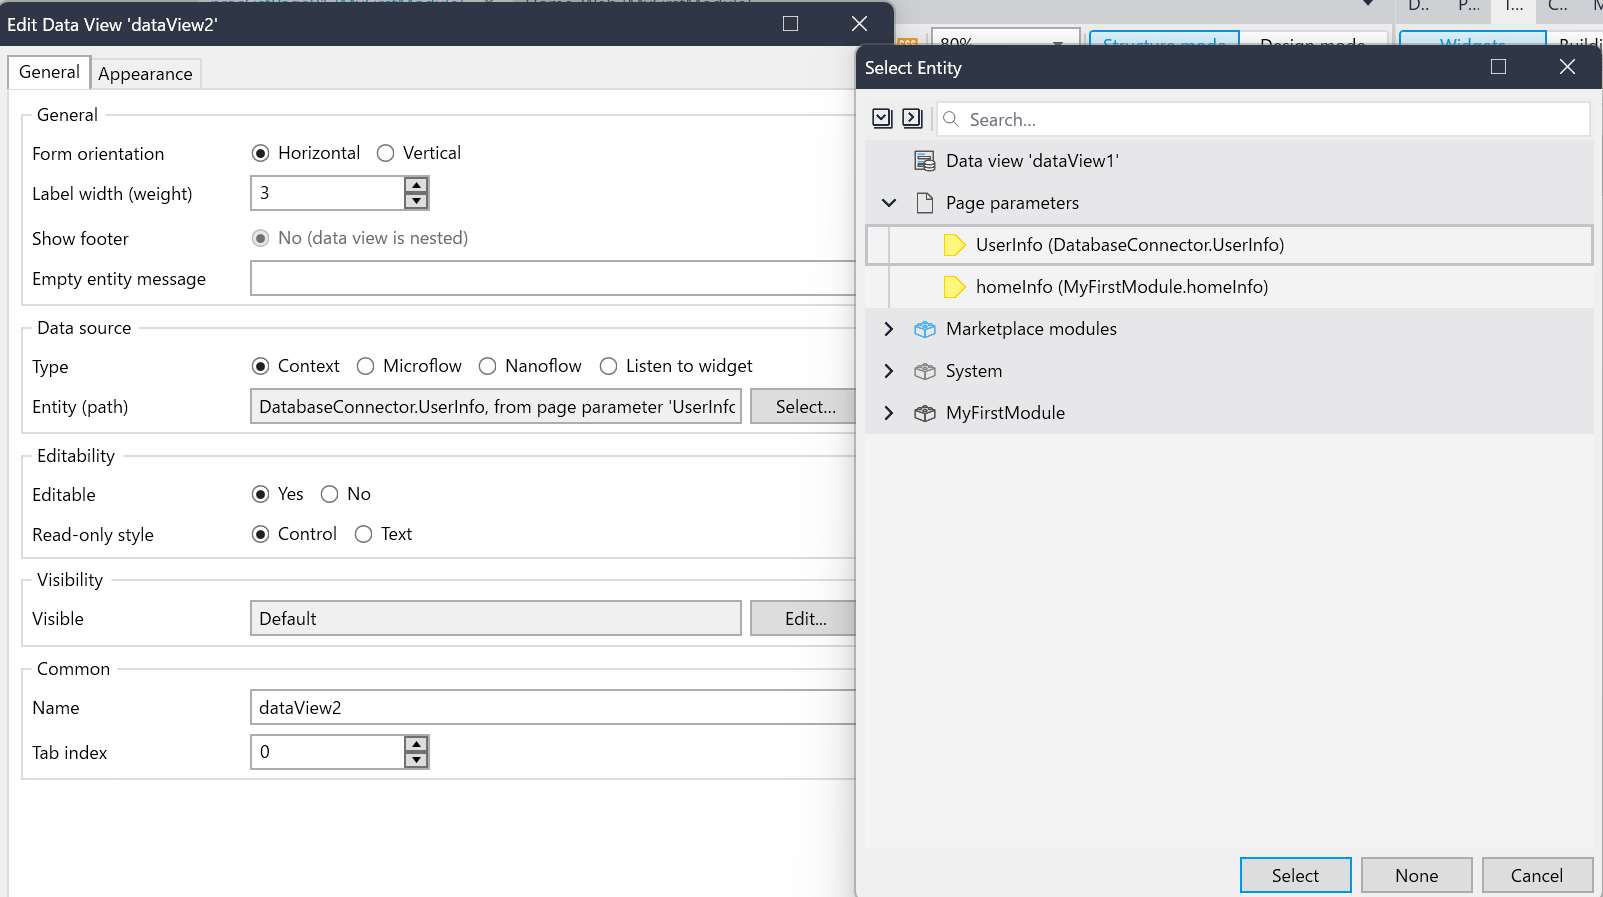Select the UserInfo parameter icon
1603x897 pixels.
954,245
